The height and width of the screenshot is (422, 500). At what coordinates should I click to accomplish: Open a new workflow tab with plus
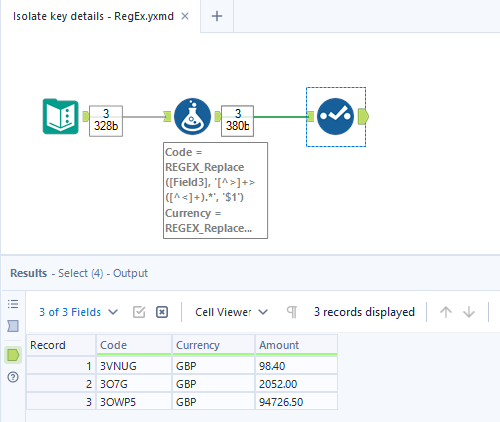[x=217, y=16]
